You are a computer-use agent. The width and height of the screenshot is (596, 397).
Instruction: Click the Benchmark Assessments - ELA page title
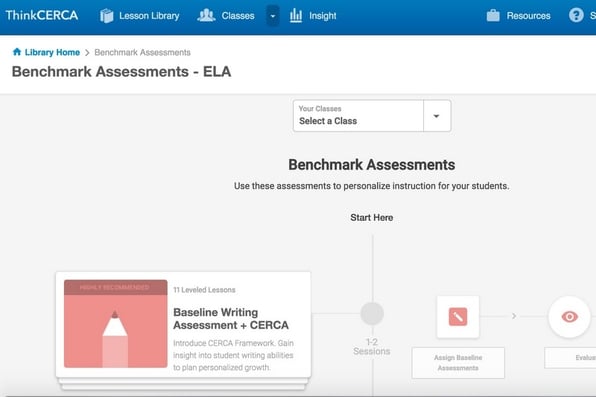click(x=121, y=71)
